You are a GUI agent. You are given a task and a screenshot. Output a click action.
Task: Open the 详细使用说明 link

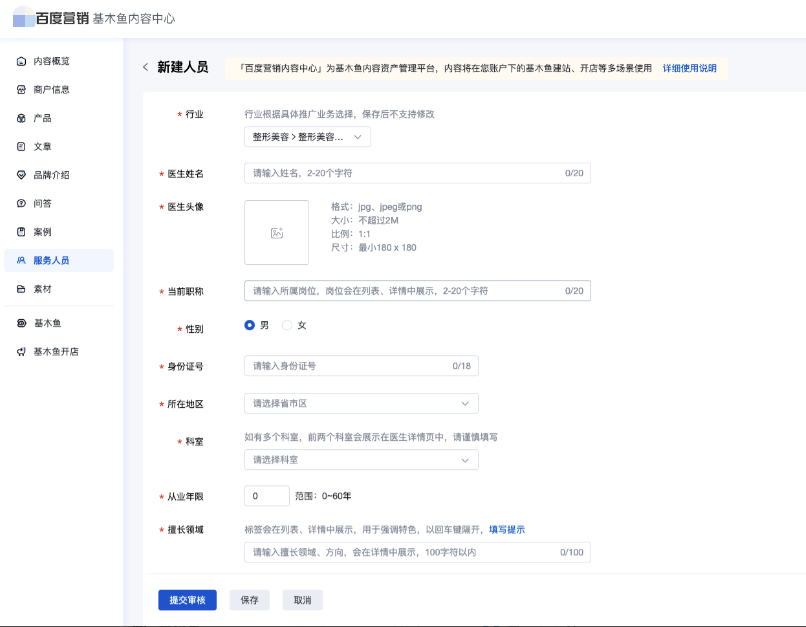pyautogui.click(x=689, y=68)
